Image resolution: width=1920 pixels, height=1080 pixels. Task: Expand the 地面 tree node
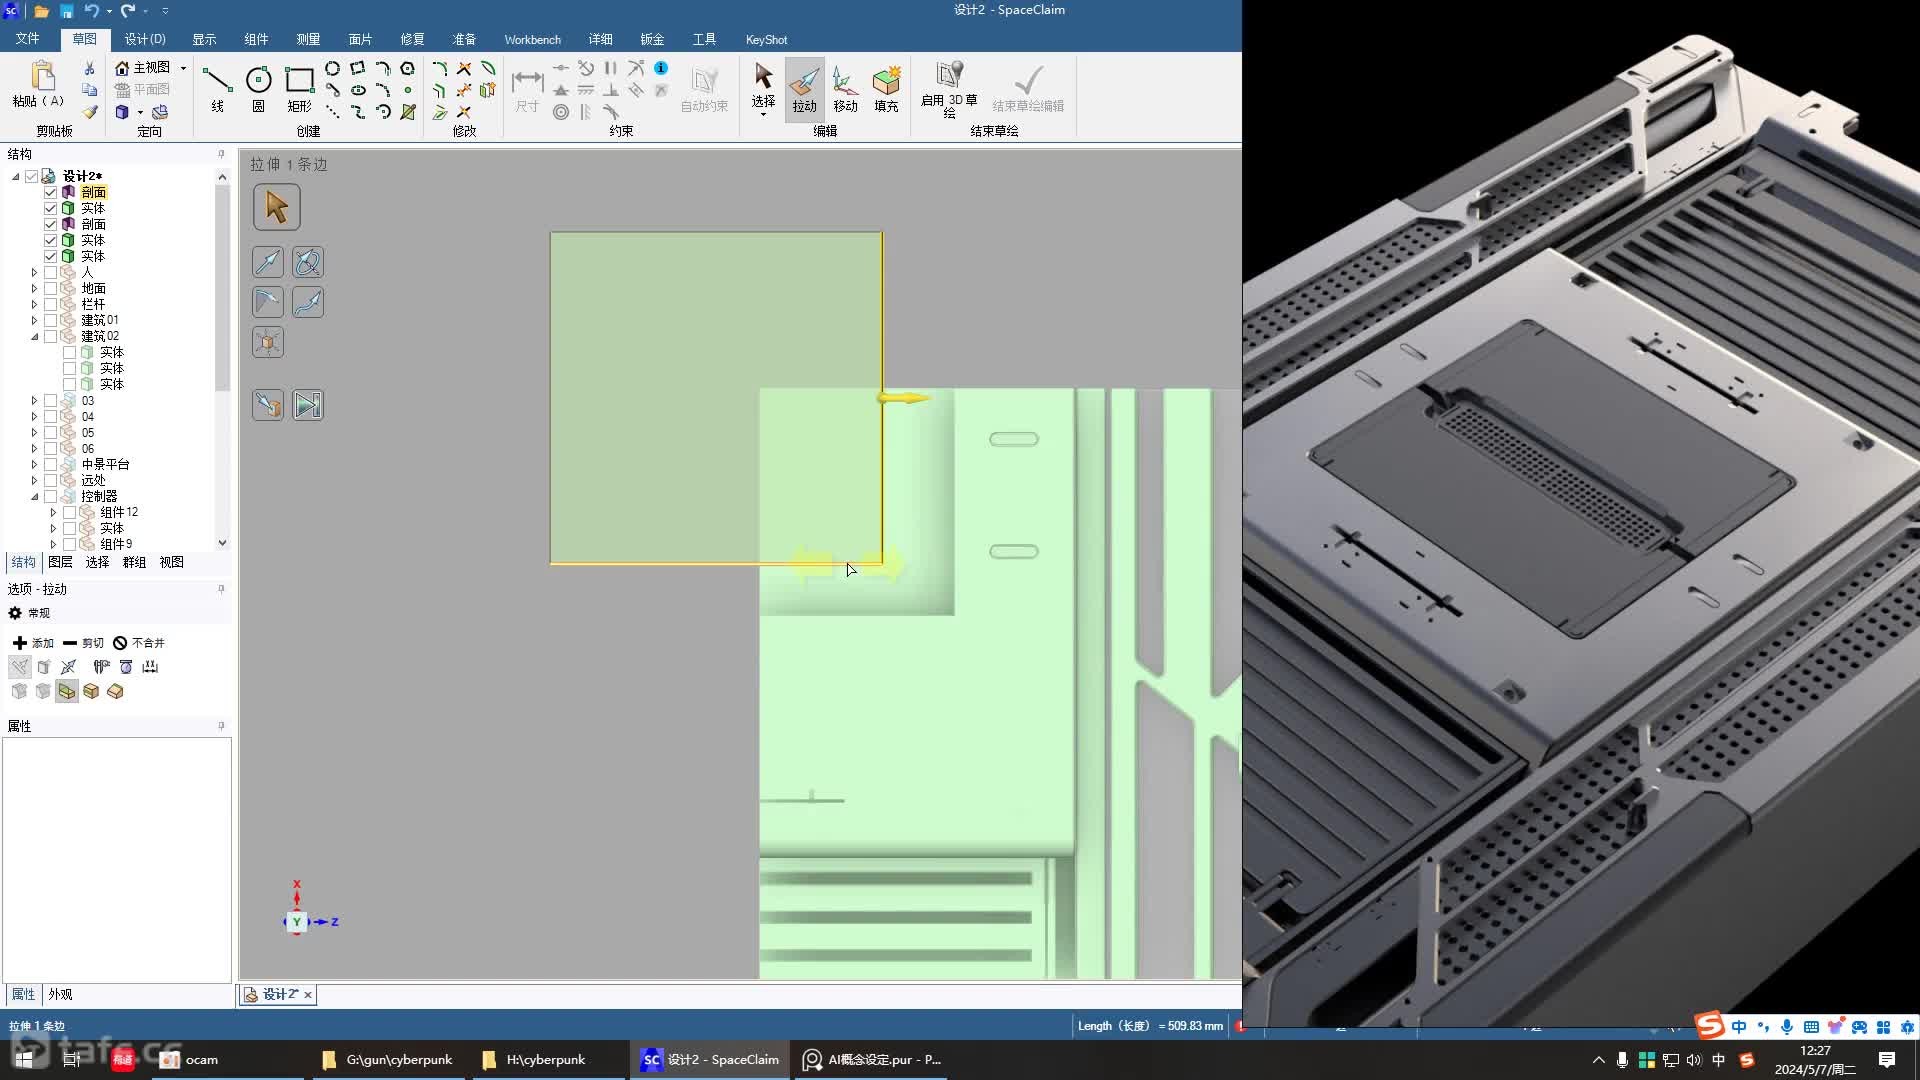pyautogui.click(x=34, y=288)
